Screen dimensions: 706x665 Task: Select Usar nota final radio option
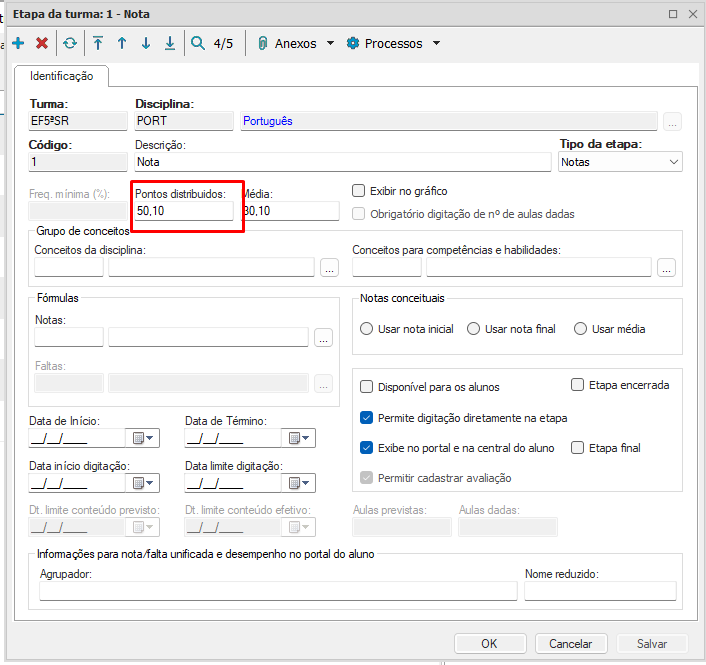[x=473, y=329]
